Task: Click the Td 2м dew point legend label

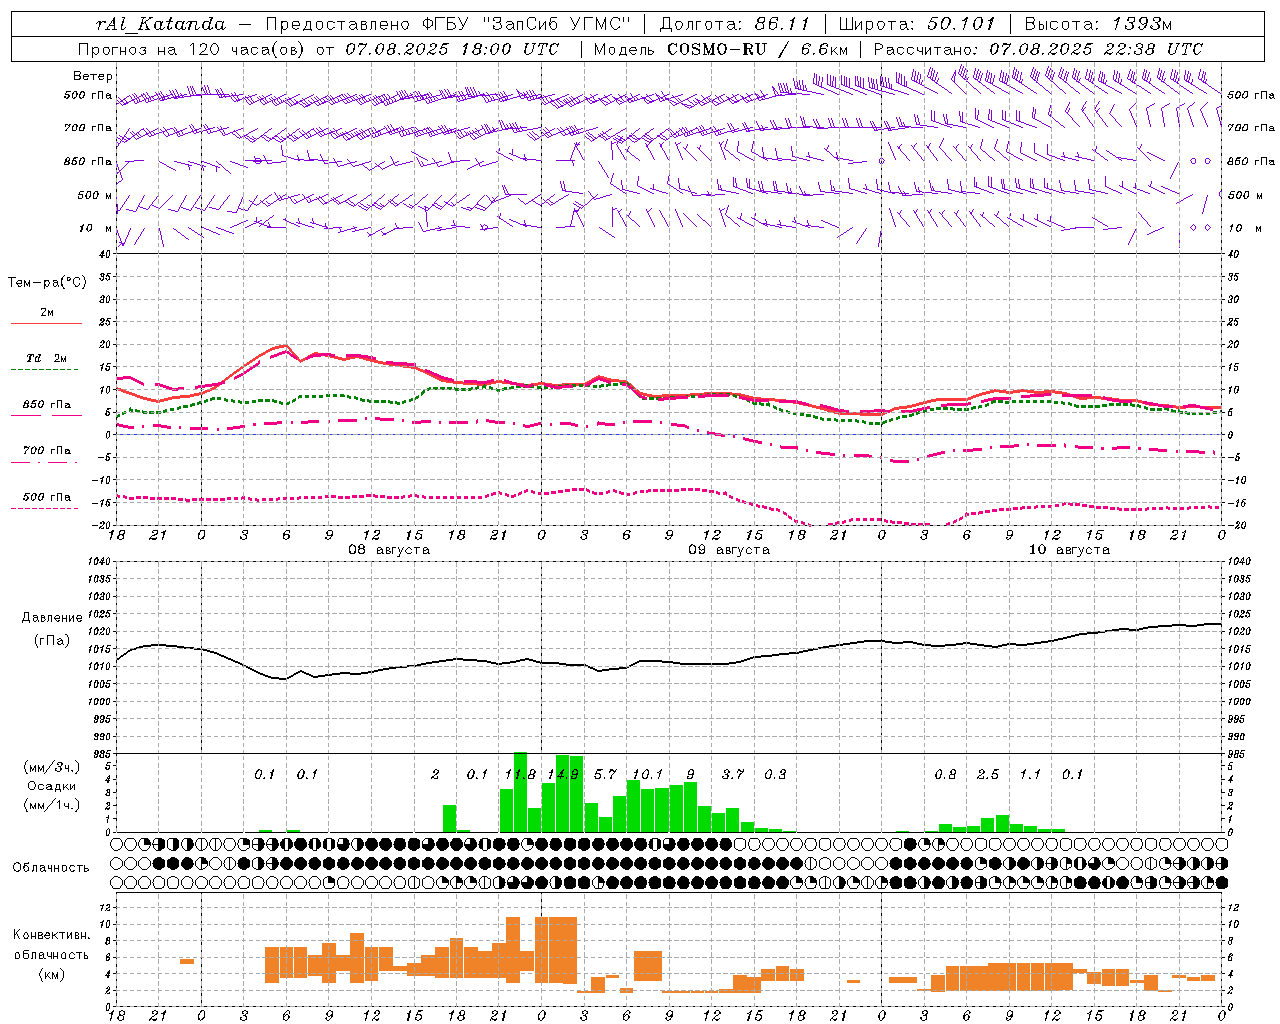Action: pyautogui.click(x=47, y=358)
